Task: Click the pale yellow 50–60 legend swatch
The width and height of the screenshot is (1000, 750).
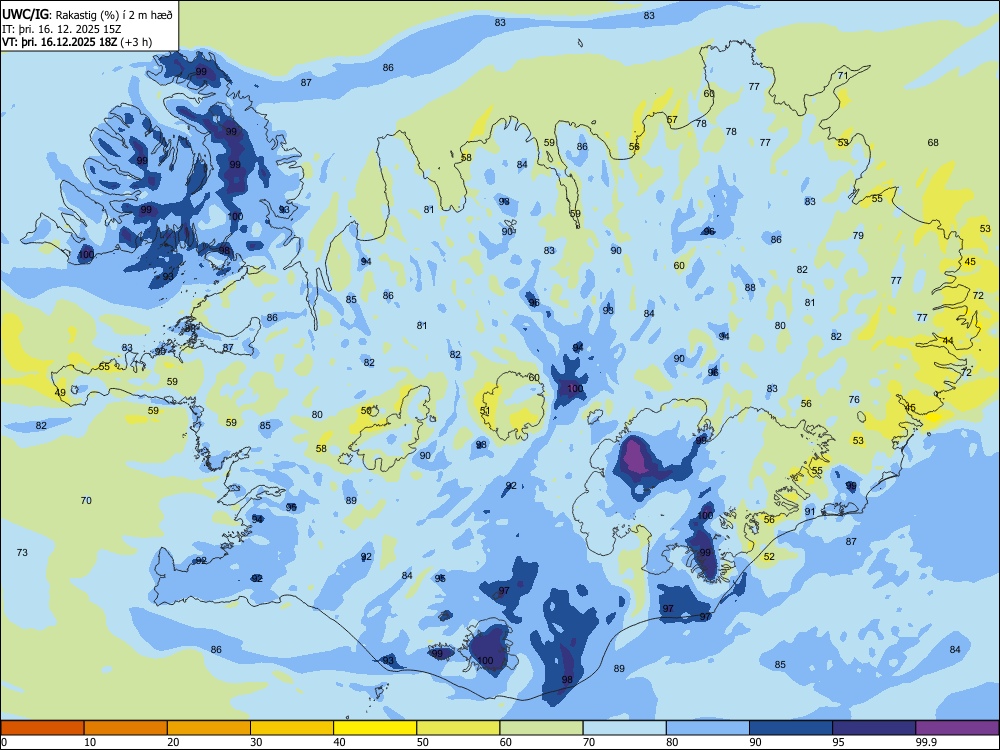Action: coord(458,728)
